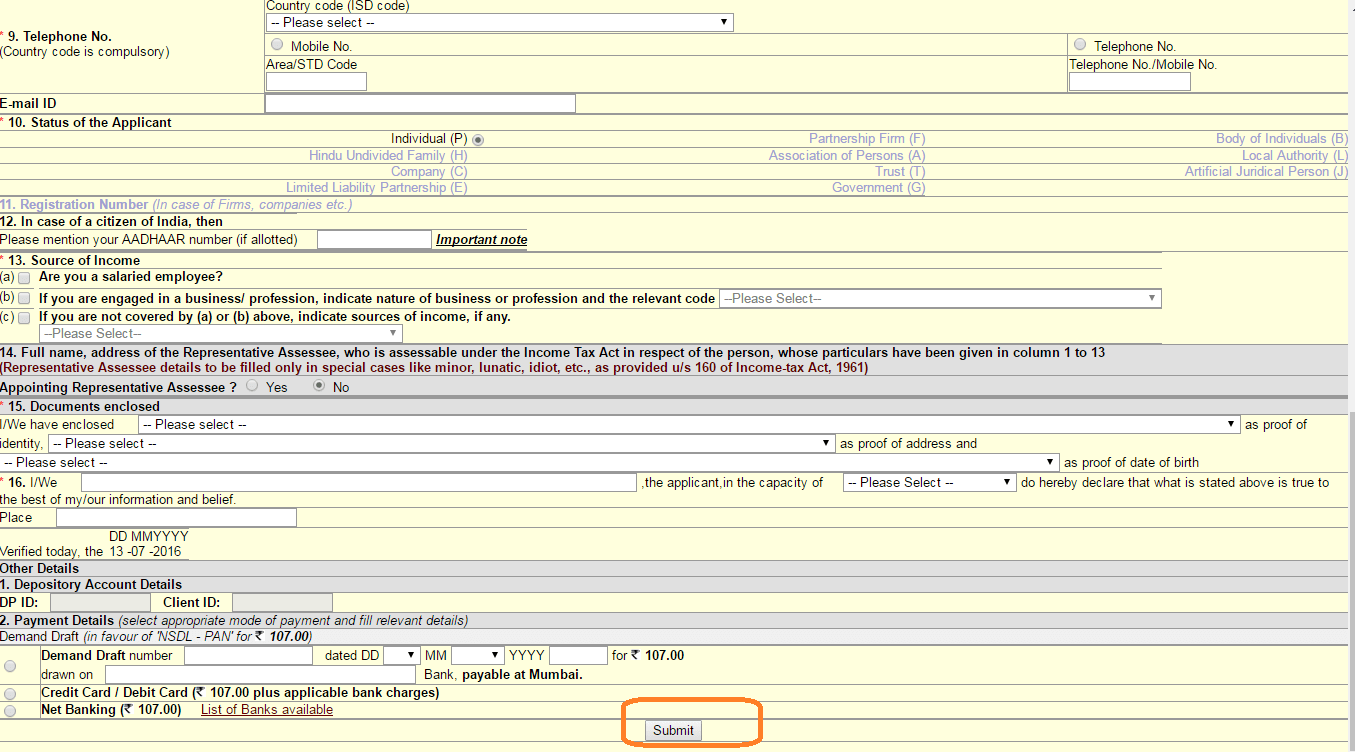1355x752 pixels.
Task: Open the nature of business dropdown
Action: coord(937,297)
